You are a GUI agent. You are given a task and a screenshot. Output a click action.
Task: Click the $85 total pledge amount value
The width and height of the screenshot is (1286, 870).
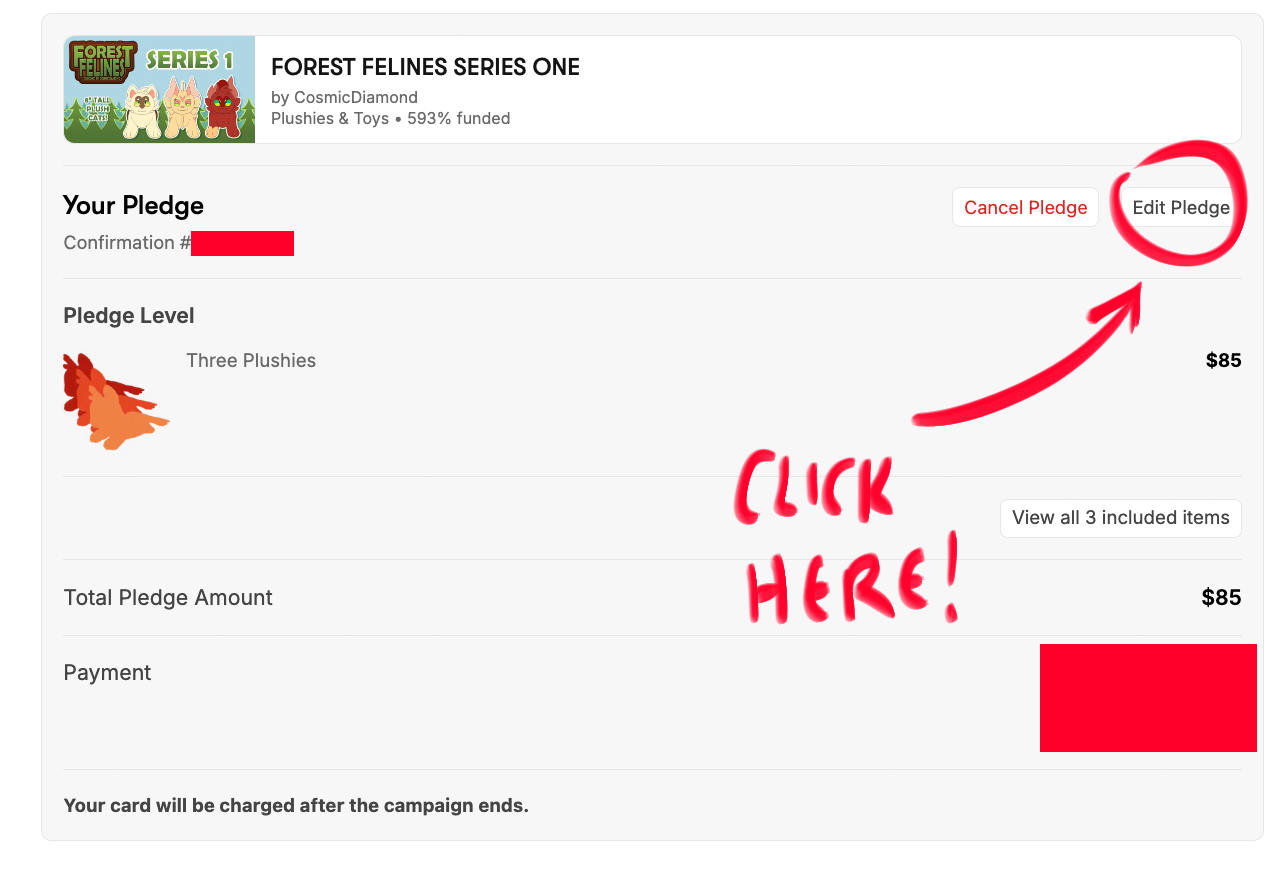pos(1221,598)
